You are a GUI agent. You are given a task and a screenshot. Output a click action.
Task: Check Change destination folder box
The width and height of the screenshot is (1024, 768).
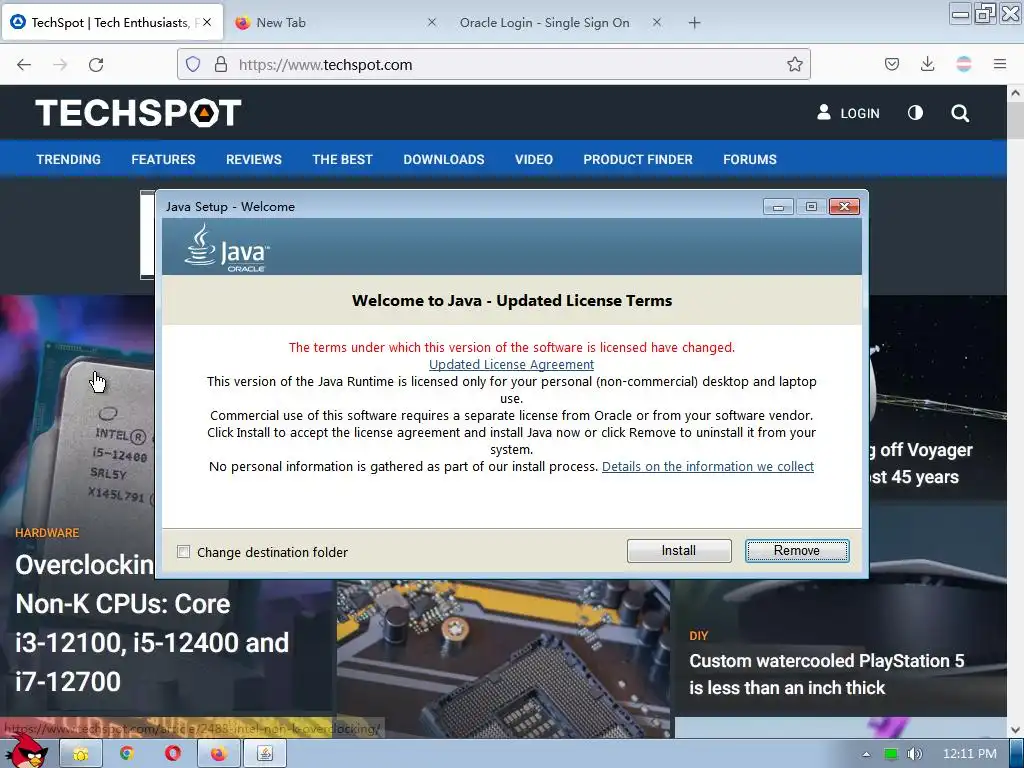tap(184, 552)
